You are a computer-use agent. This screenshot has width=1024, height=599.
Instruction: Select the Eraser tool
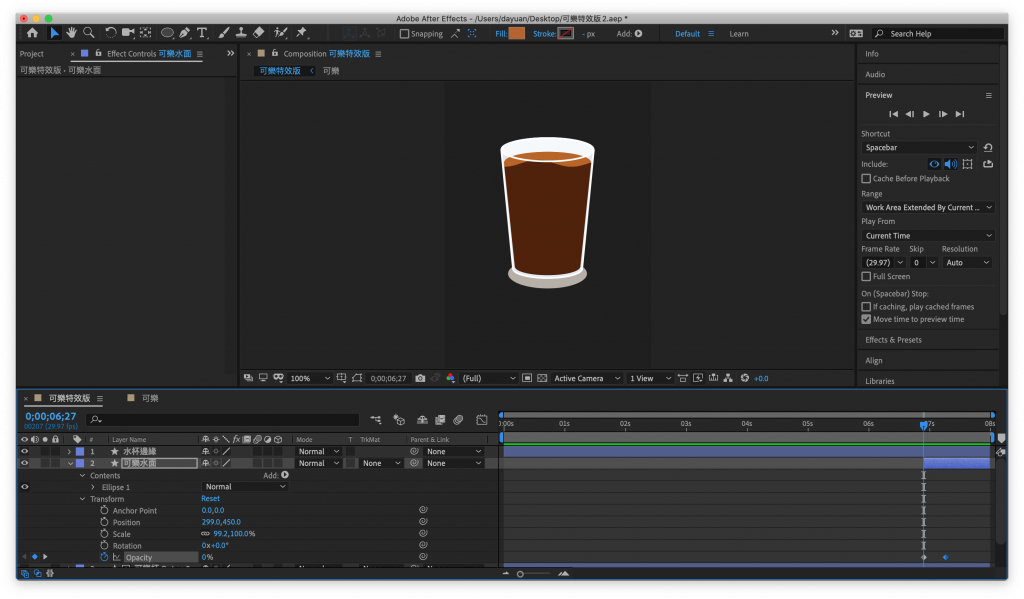(x=259, y=33)
